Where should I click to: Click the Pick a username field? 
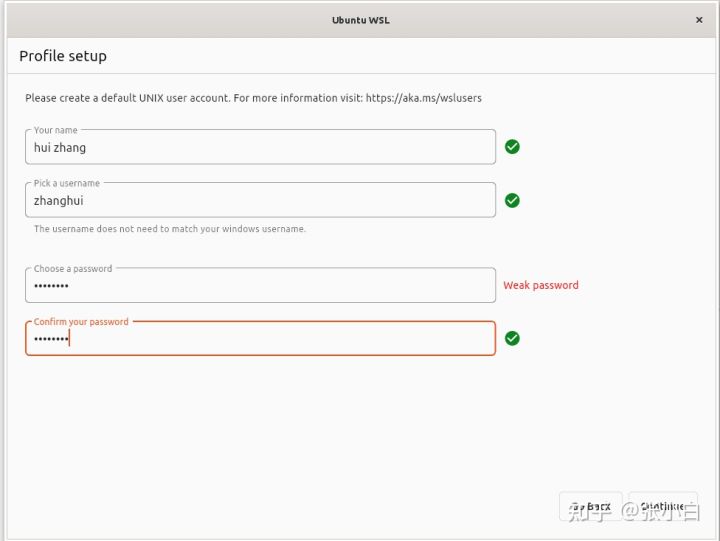tap(260, 200)
